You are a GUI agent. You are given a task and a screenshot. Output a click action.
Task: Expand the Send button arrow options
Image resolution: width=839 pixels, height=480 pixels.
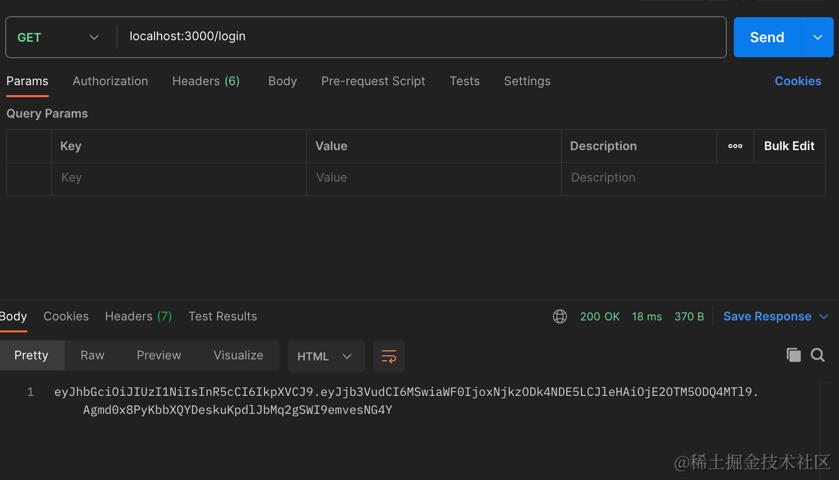817,37
